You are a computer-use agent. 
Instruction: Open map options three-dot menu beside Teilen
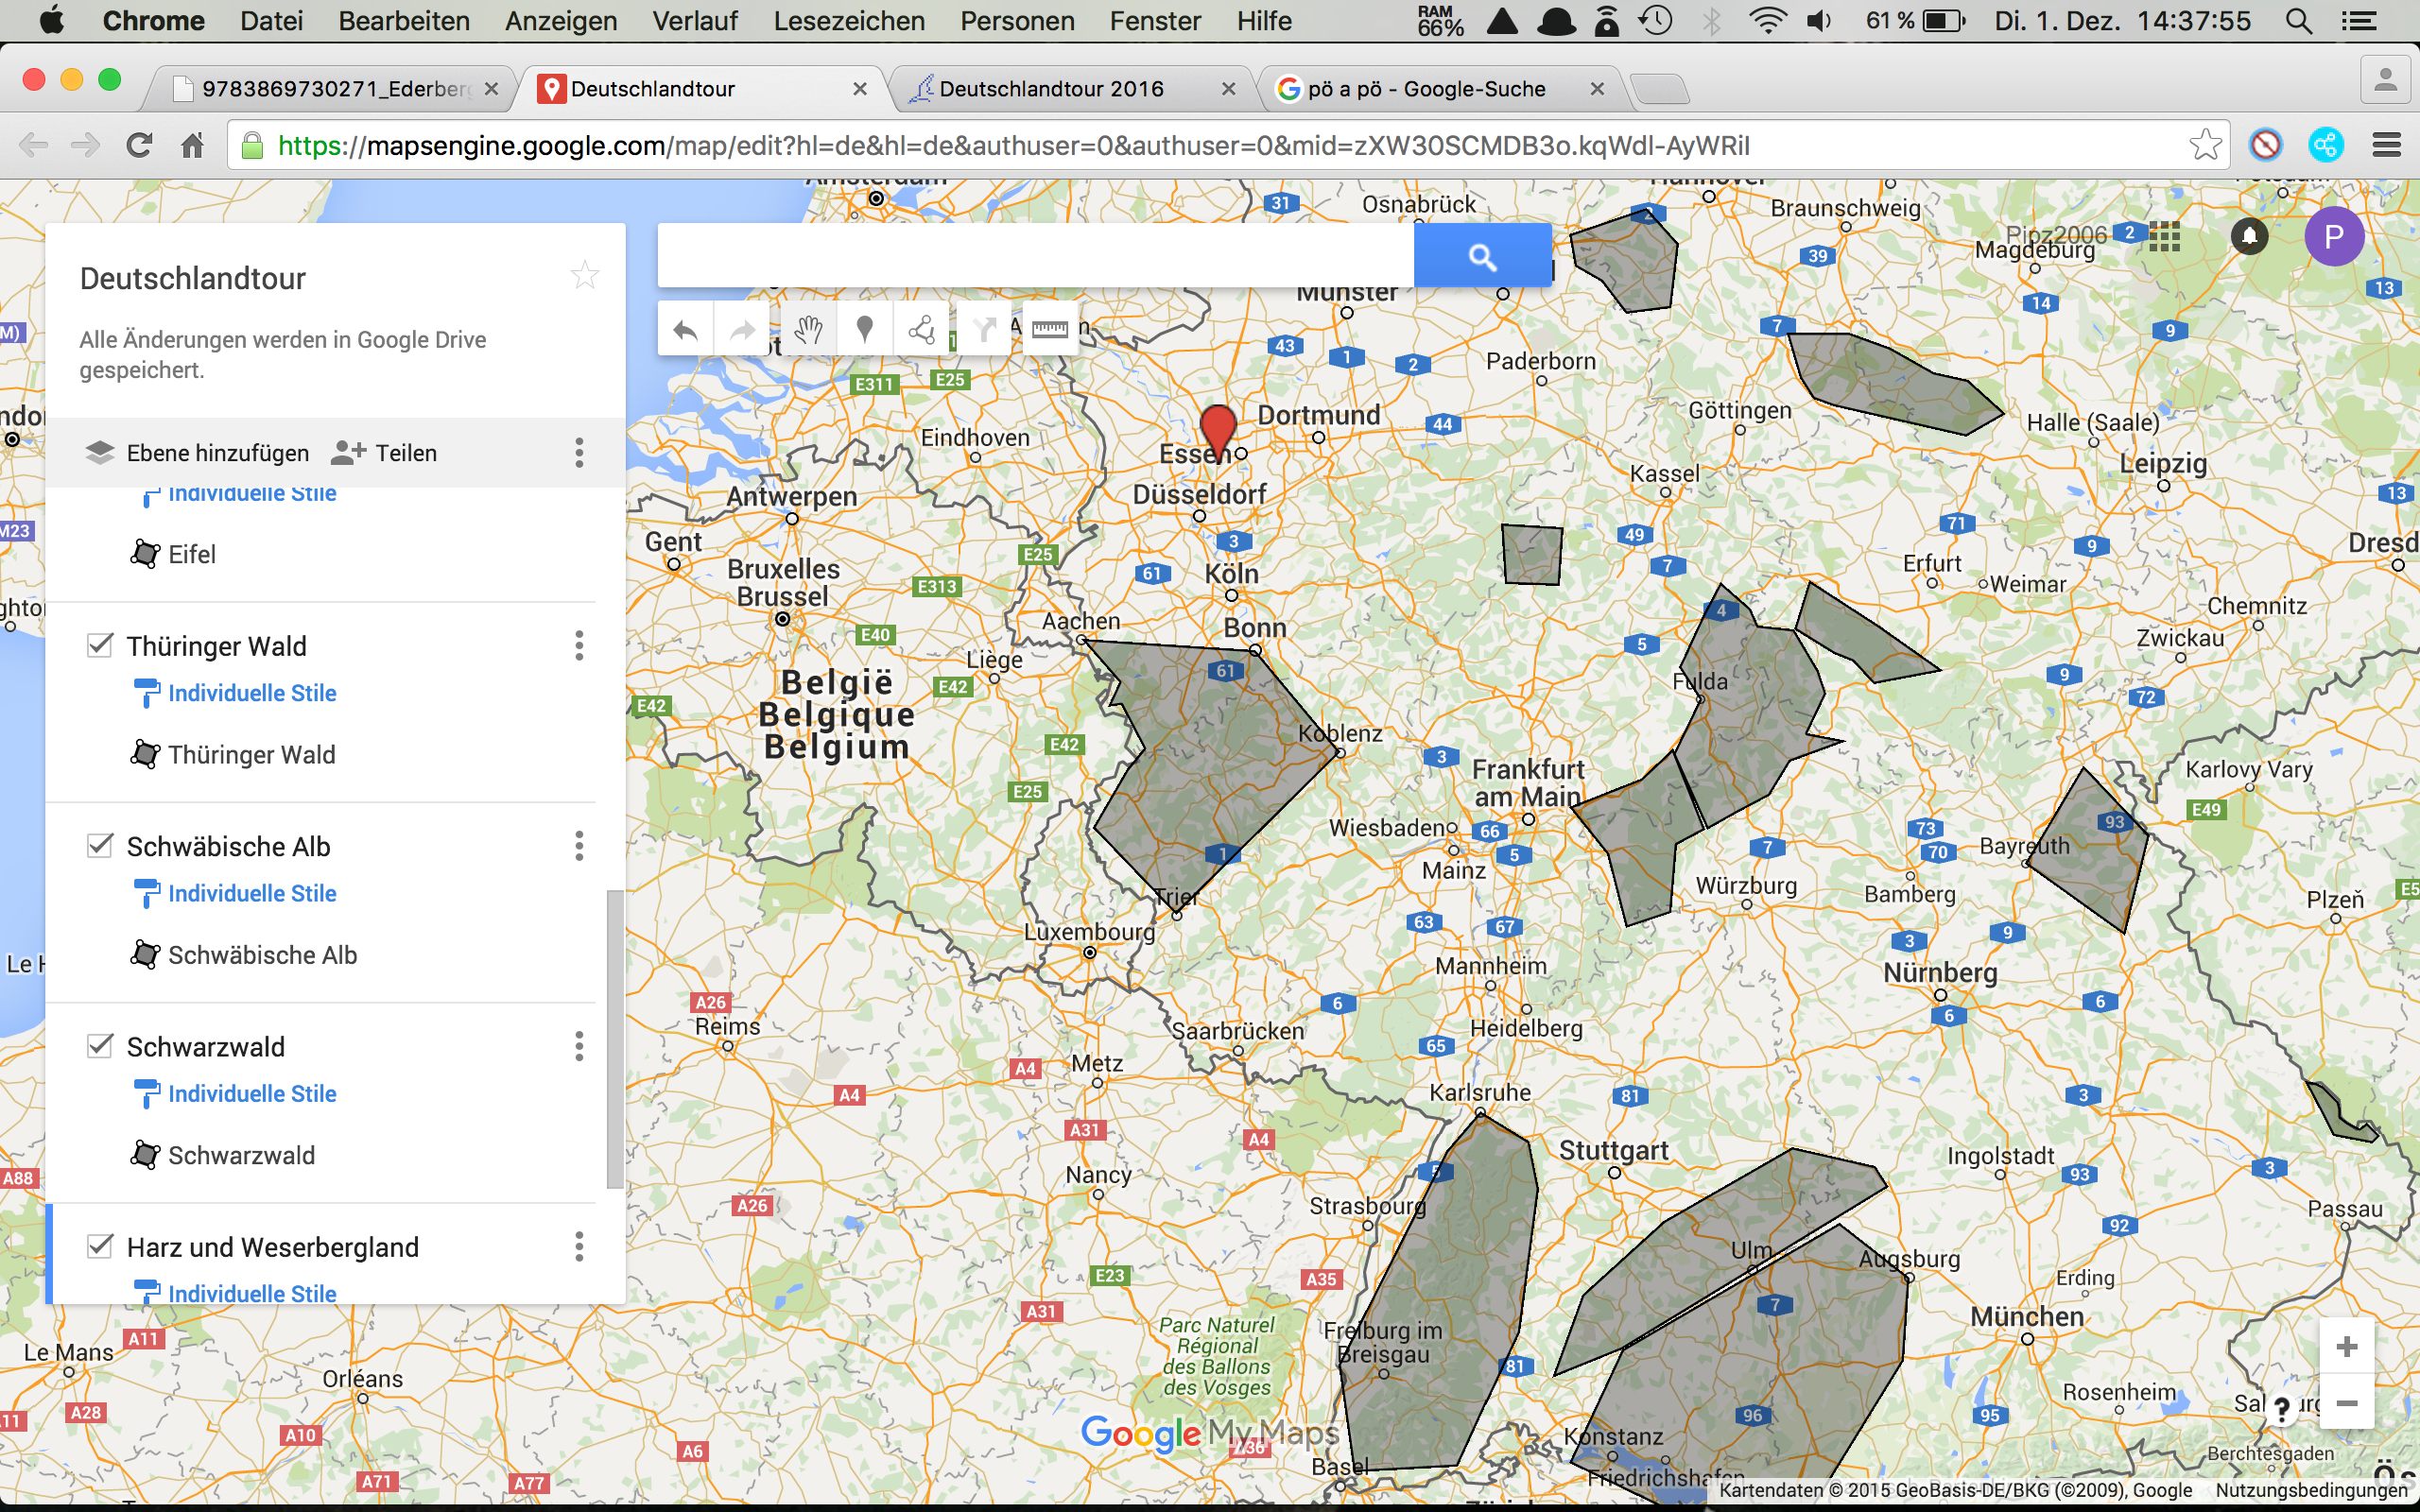click(579, 453)
